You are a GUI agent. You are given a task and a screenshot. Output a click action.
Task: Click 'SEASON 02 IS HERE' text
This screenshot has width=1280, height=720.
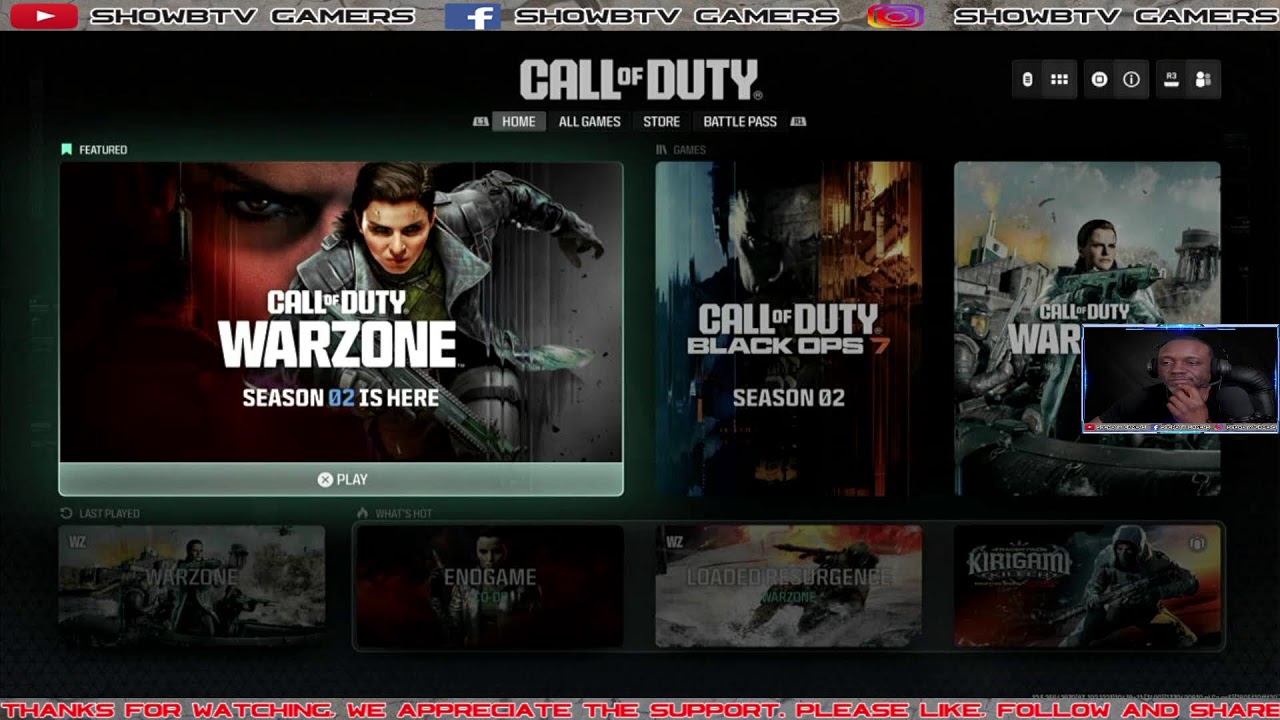tap(341, 398)
